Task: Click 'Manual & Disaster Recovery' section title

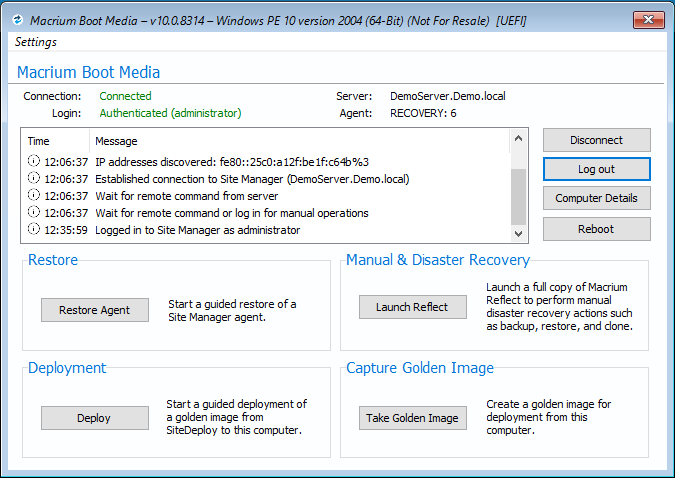Action: (438, 260)
